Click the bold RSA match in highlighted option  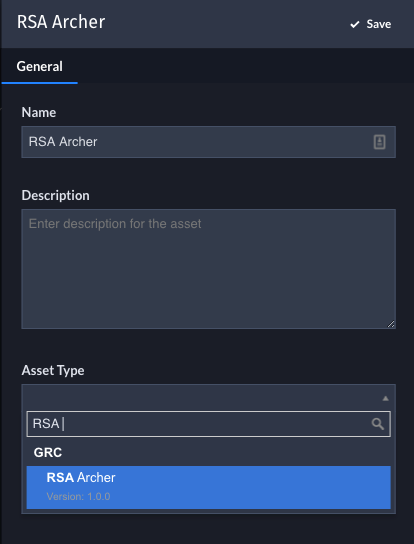60,478
